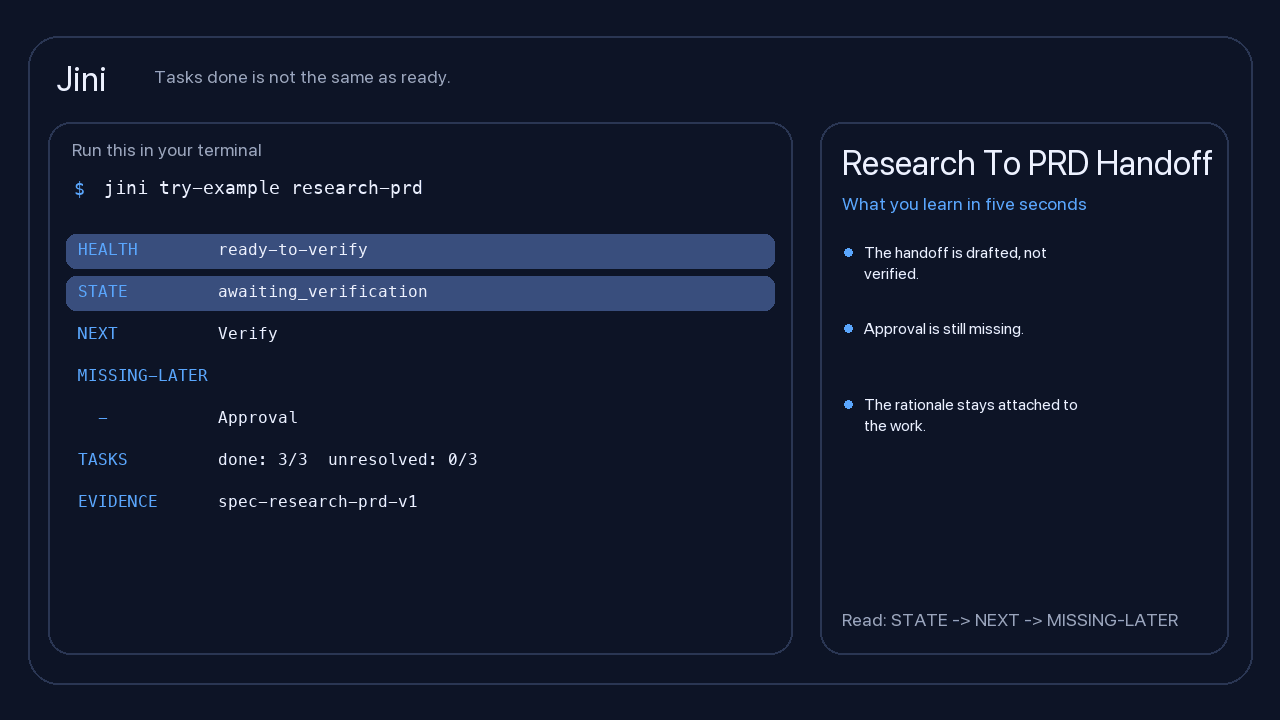Click the command 'jini try-example research-prd'

[263, 188]
